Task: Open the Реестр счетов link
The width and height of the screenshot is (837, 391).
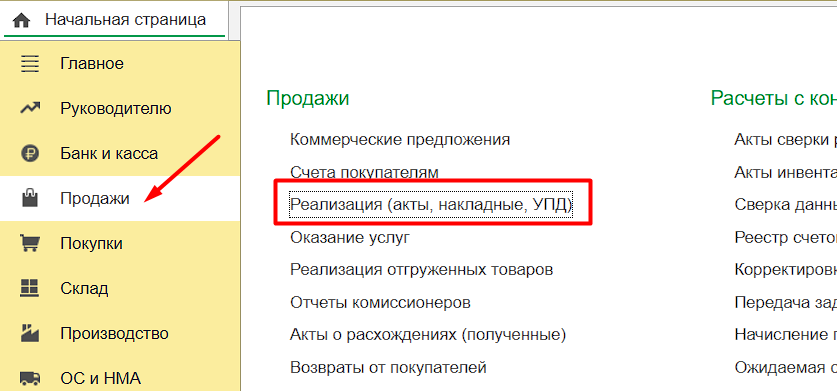Action: click(786, 238)
